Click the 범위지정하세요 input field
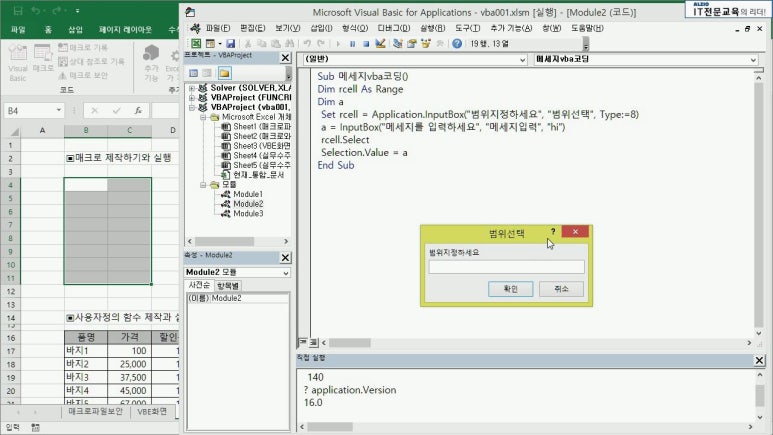 tap(506, 267)
